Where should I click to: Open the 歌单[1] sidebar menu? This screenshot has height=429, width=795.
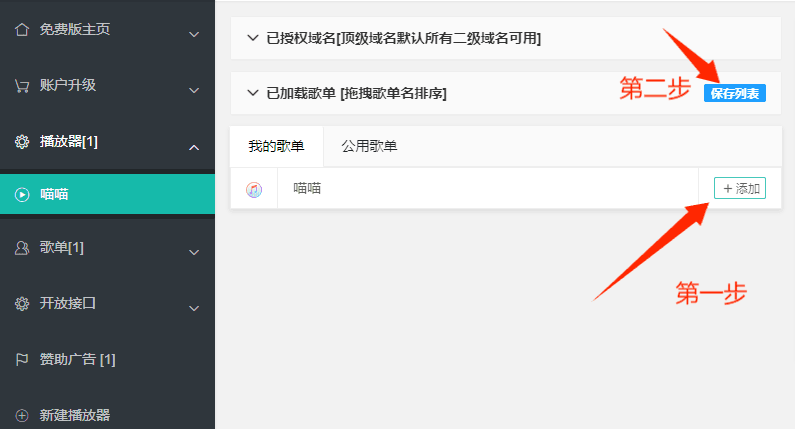point(107,247)
